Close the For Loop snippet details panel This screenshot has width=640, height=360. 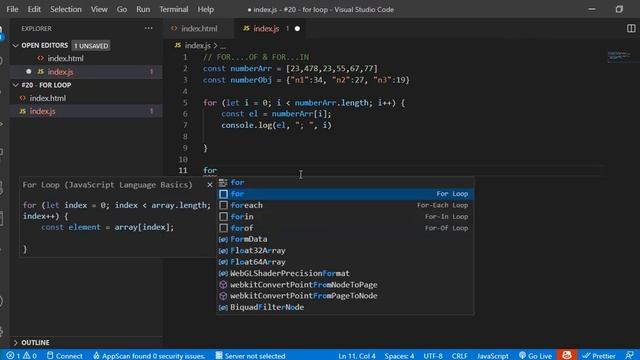[210, 185]
